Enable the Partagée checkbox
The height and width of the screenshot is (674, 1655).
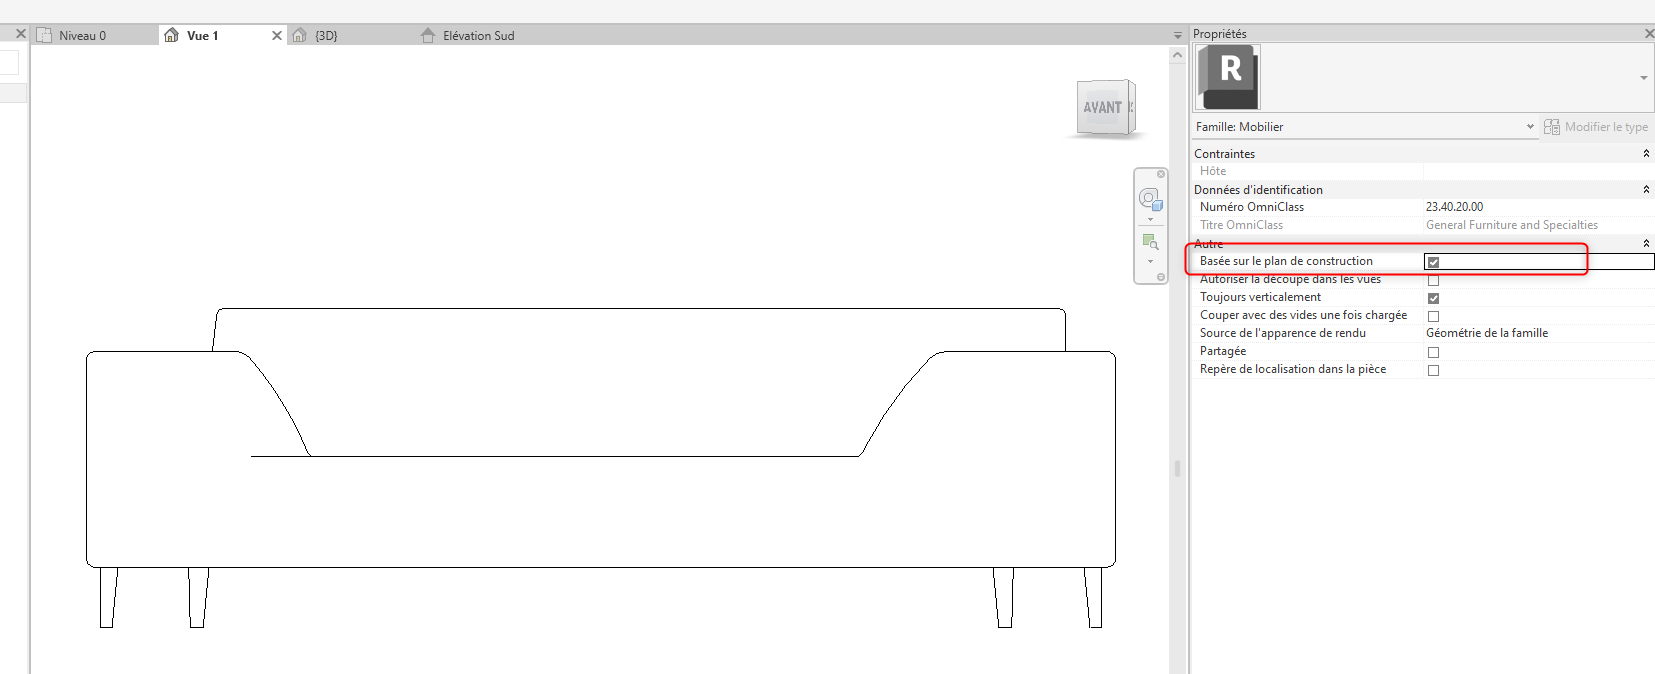pyautogui.click(x=1433, y=352)
